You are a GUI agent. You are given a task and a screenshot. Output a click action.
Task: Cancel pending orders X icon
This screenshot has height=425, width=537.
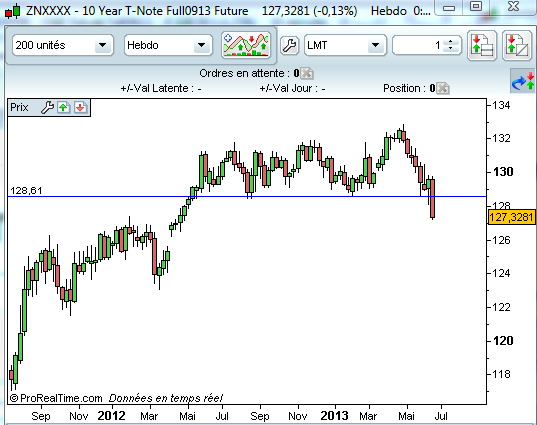[307, 73]
